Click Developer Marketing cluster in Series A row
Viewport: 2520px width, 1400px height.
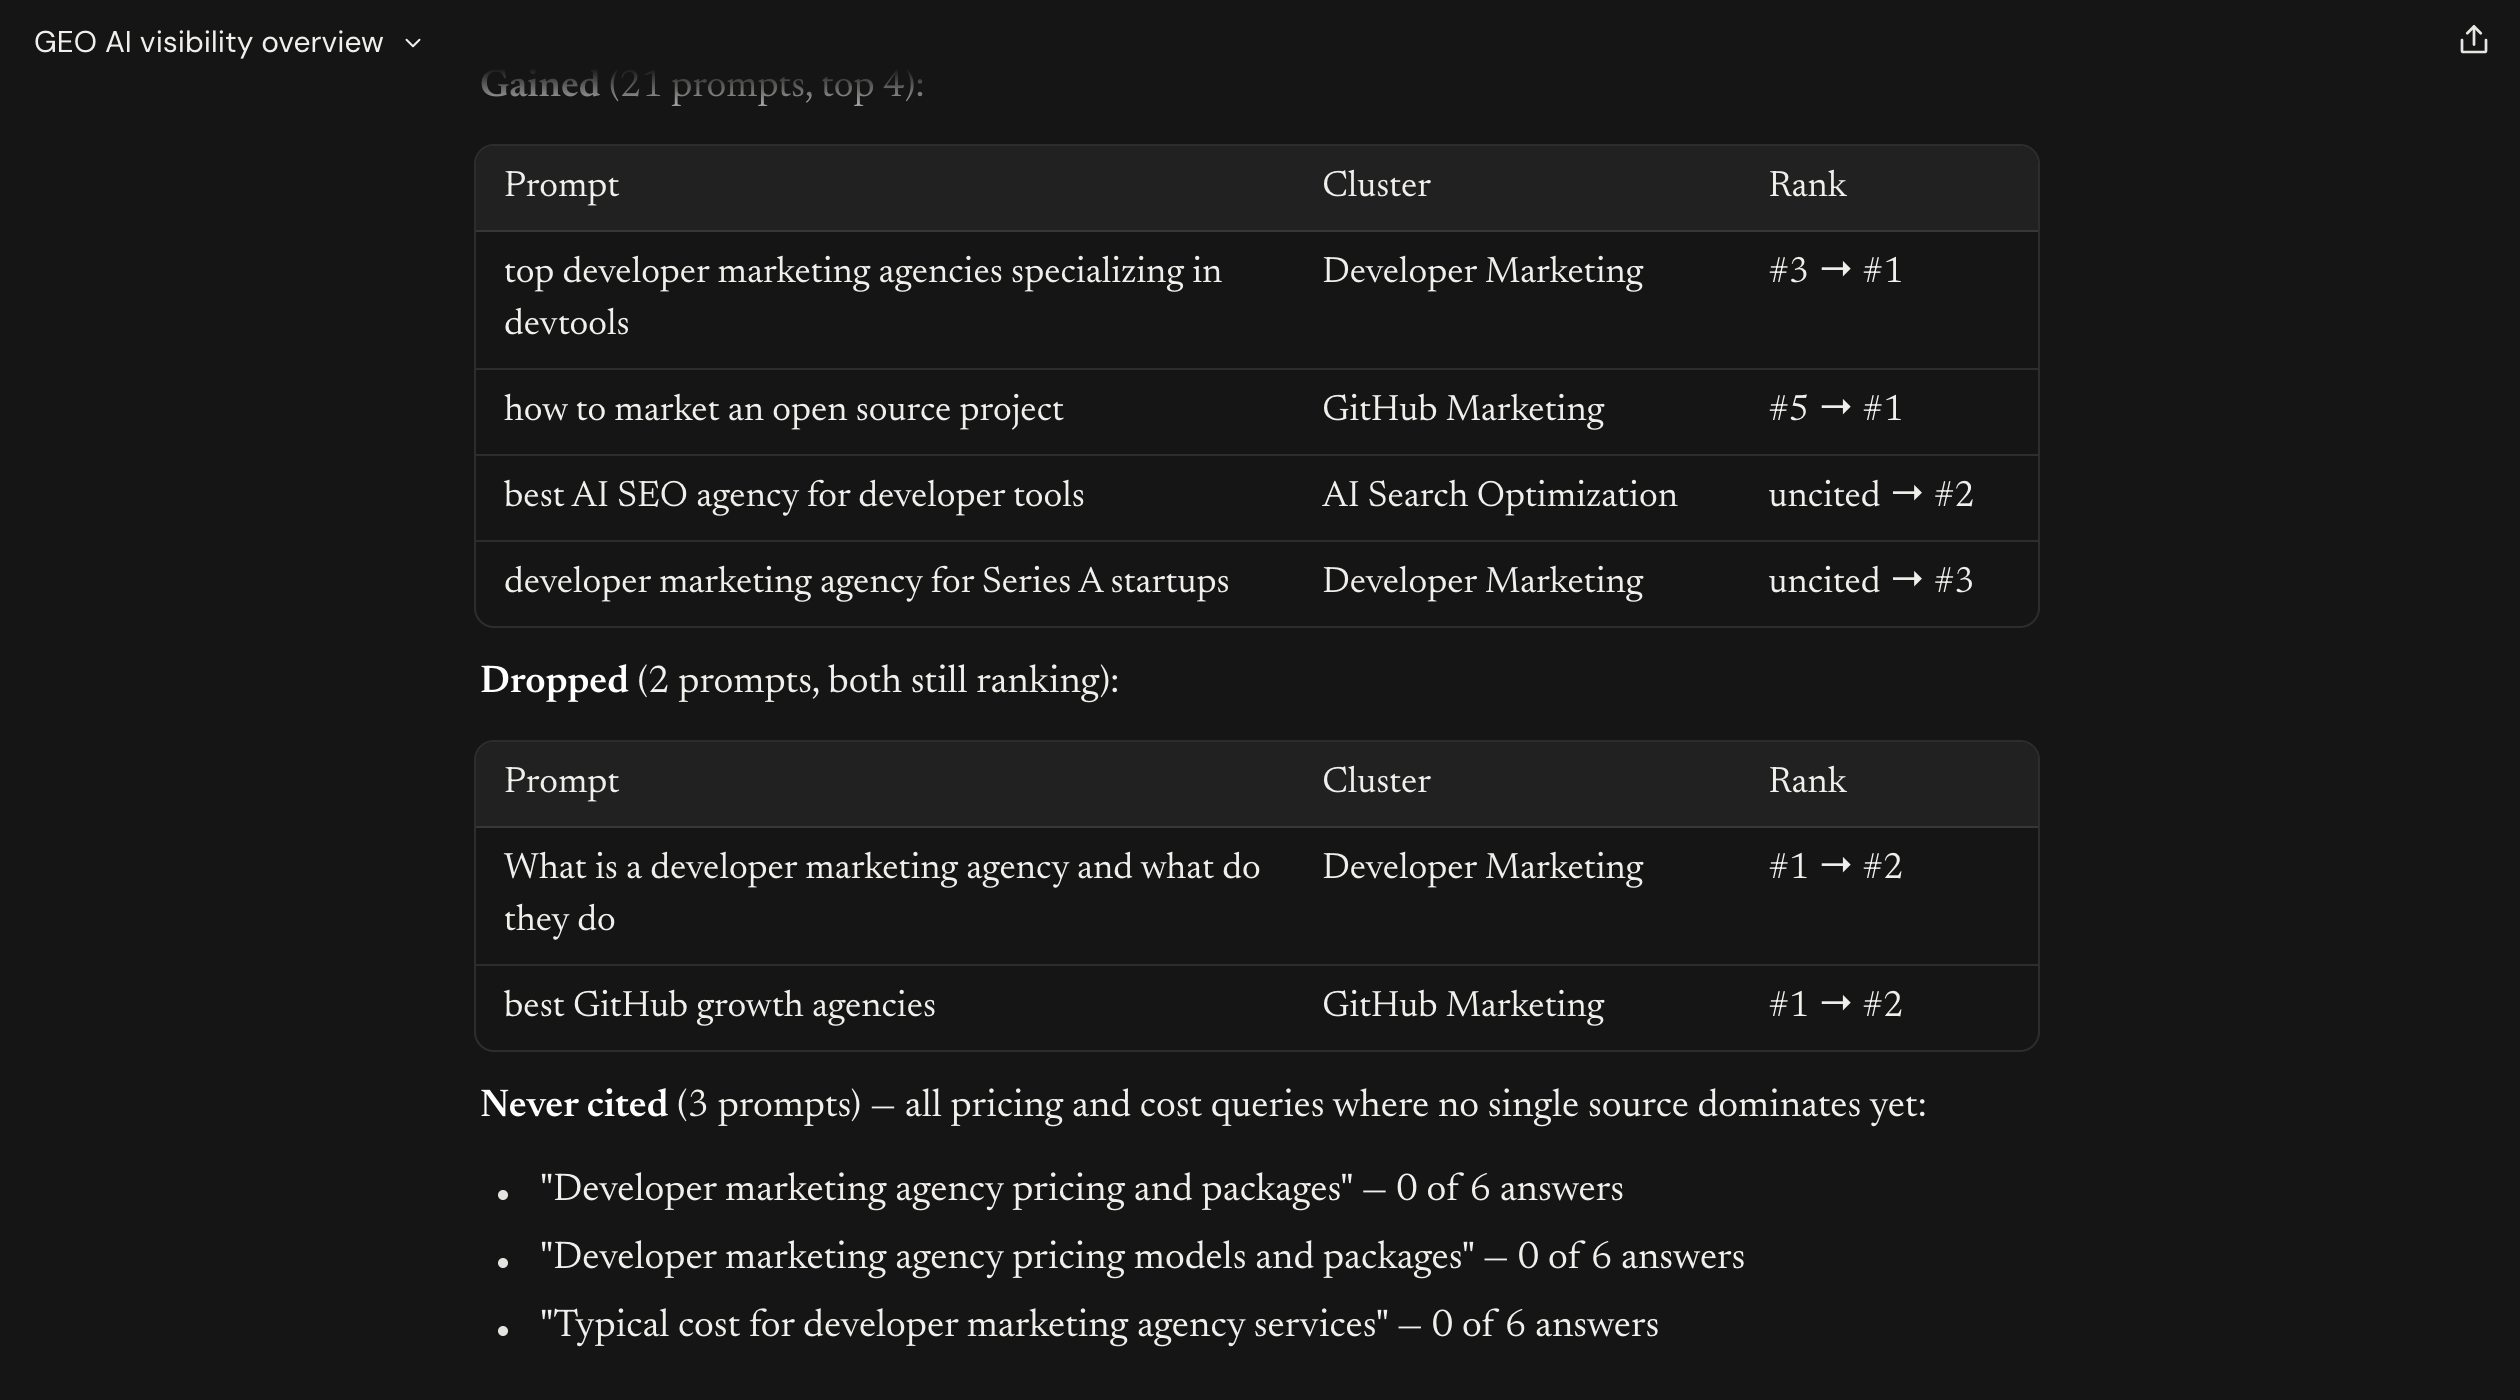1482,580
